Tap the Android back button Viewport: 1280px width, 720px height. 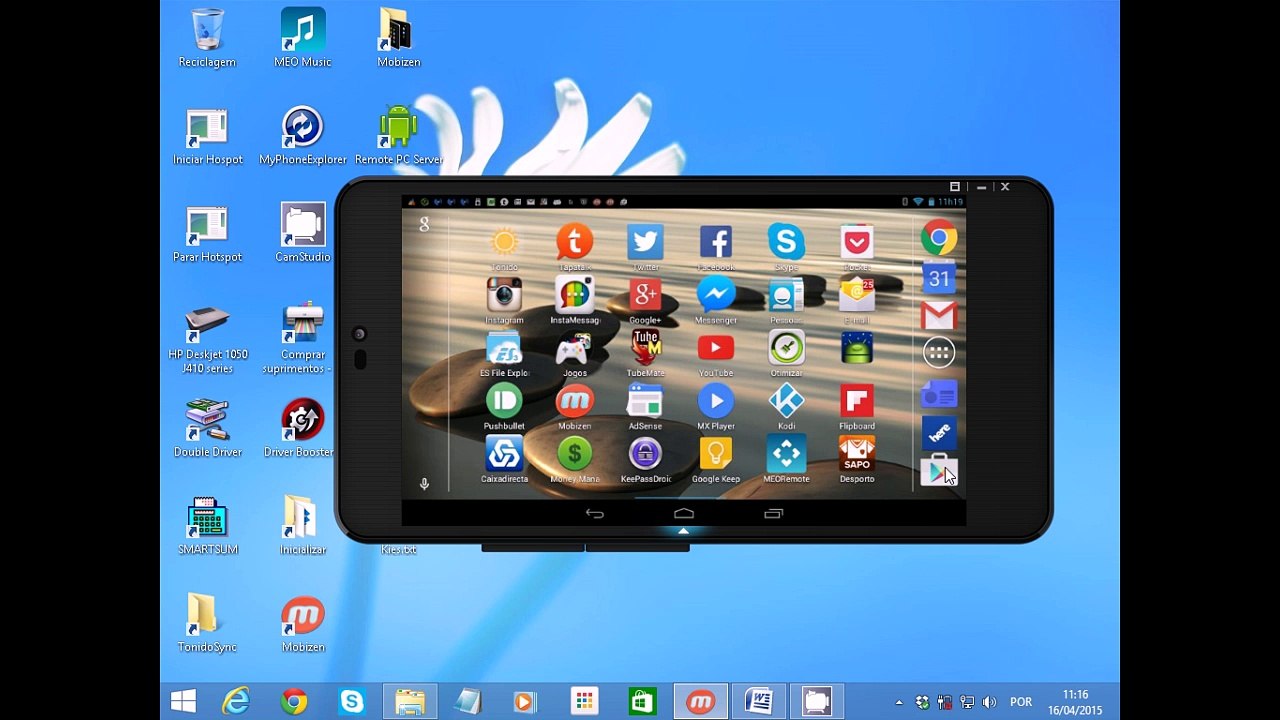coord(595,514)
